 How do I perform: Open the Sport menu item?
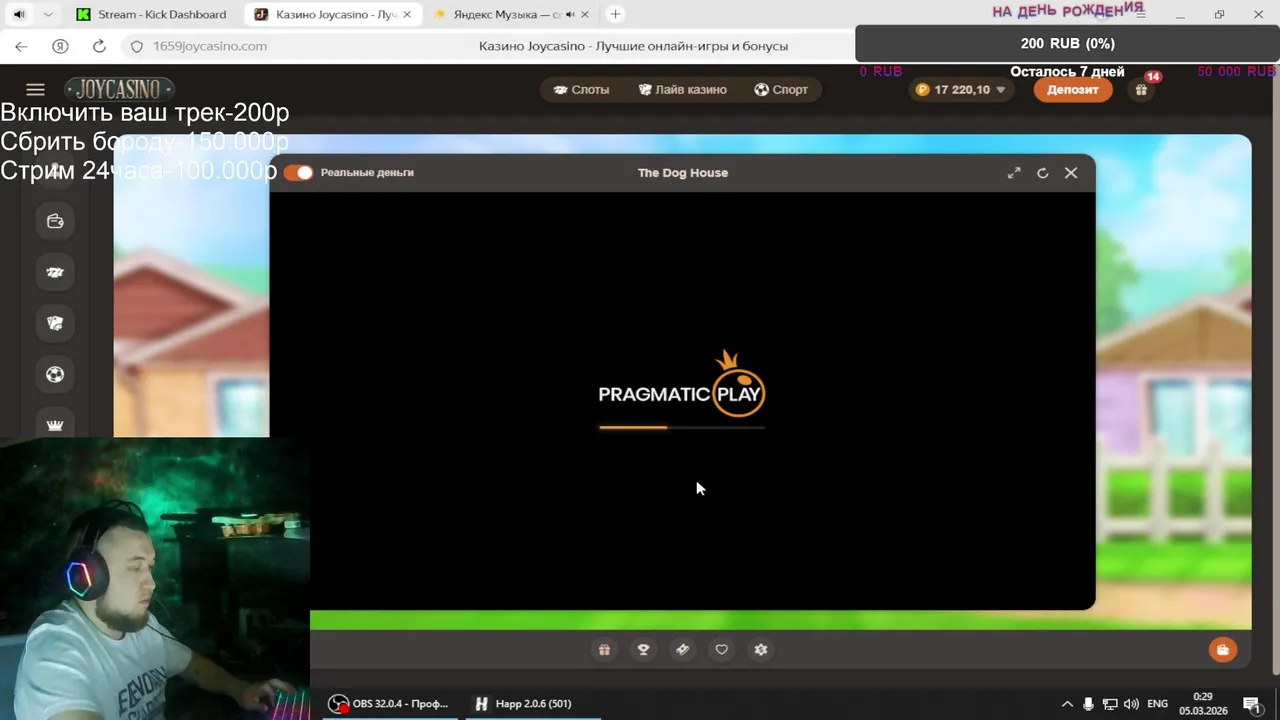[x=781, y=90]
